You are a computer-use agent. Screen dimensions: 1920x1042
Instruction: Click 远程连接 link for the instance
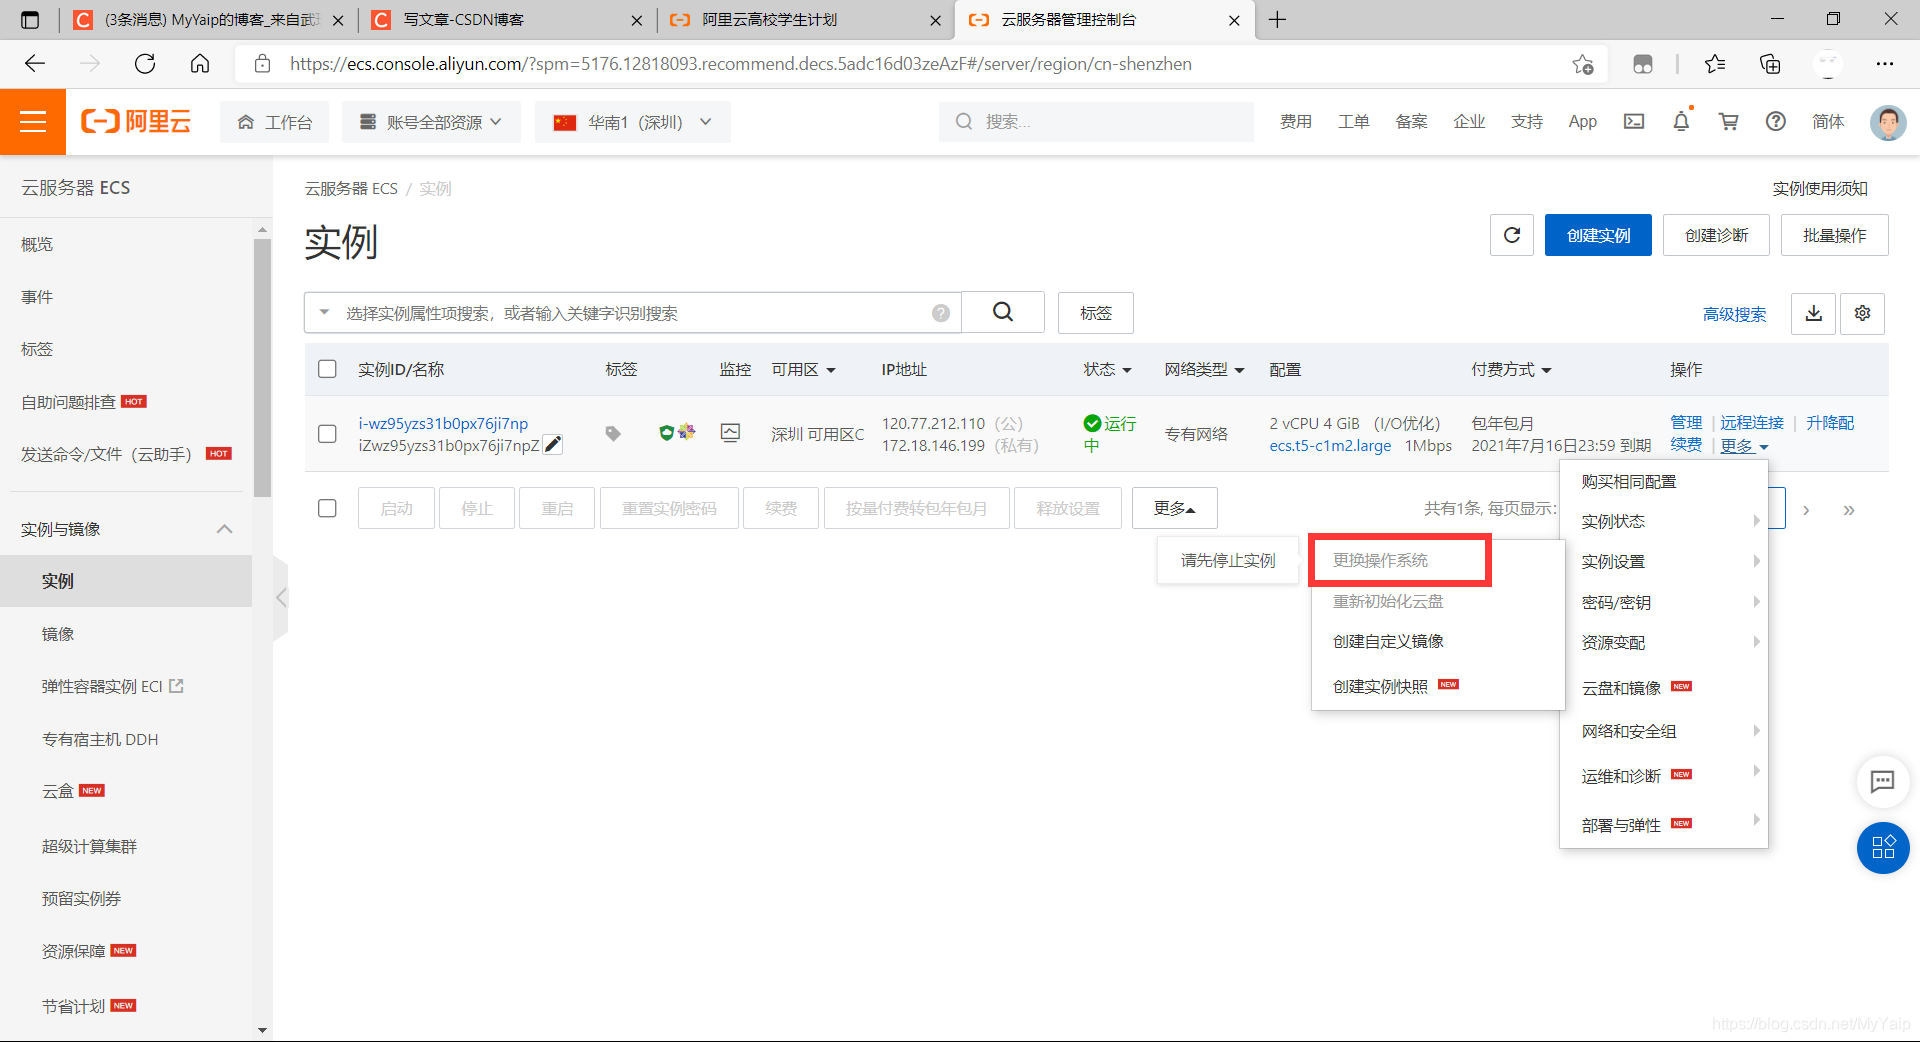pos(1752,423)
